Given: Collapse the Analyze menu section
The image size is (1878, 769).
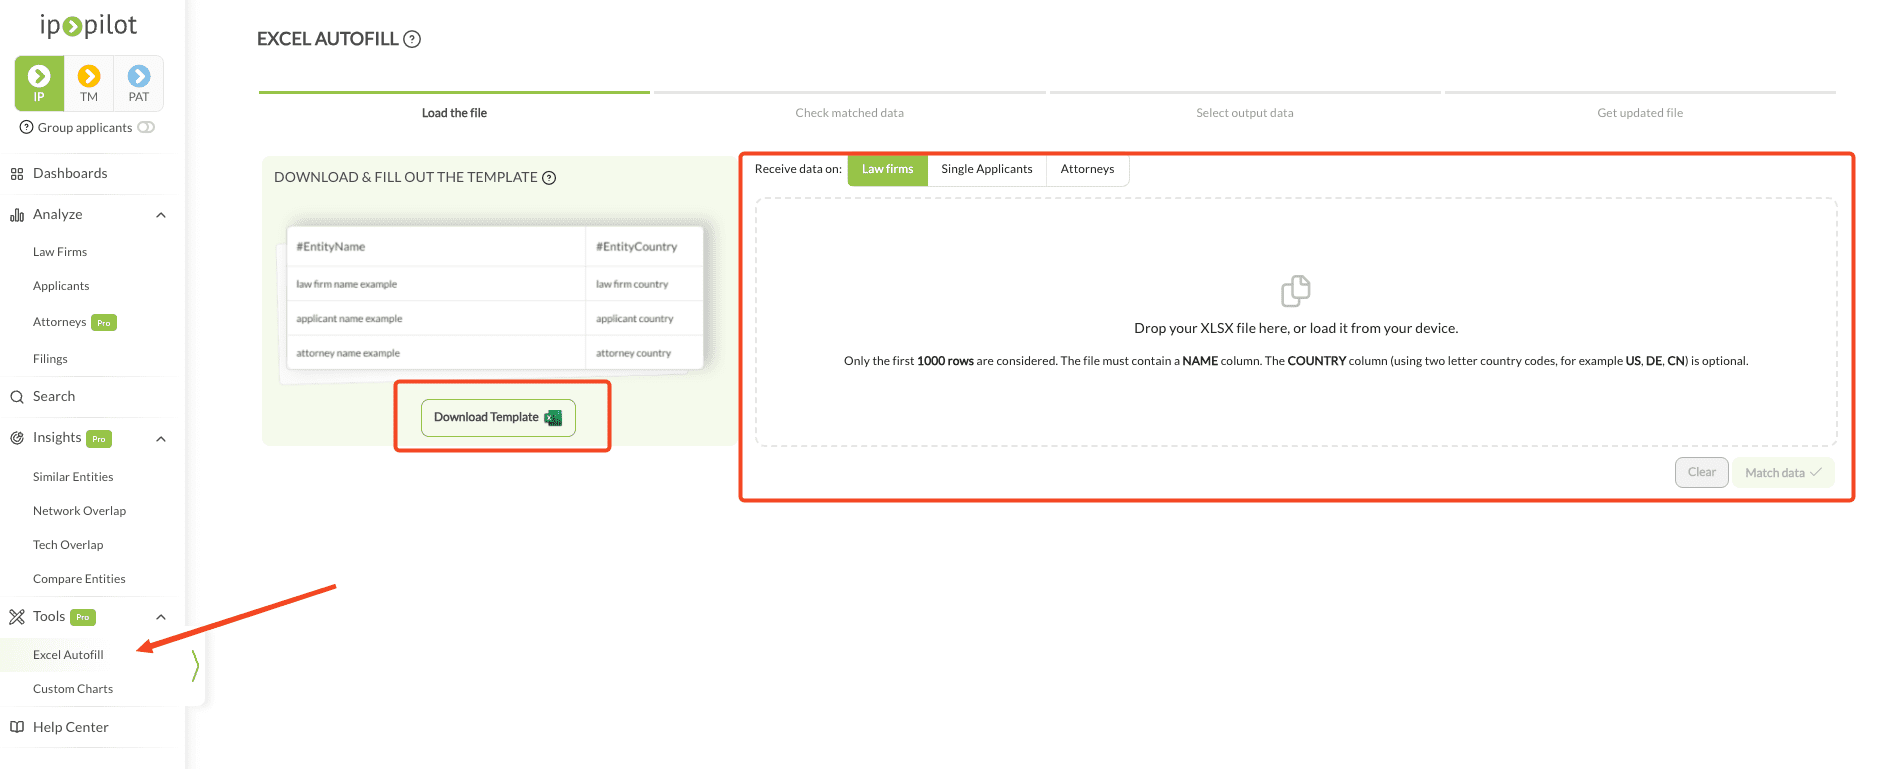Looking at the screenshot, I should click(161, 215).
